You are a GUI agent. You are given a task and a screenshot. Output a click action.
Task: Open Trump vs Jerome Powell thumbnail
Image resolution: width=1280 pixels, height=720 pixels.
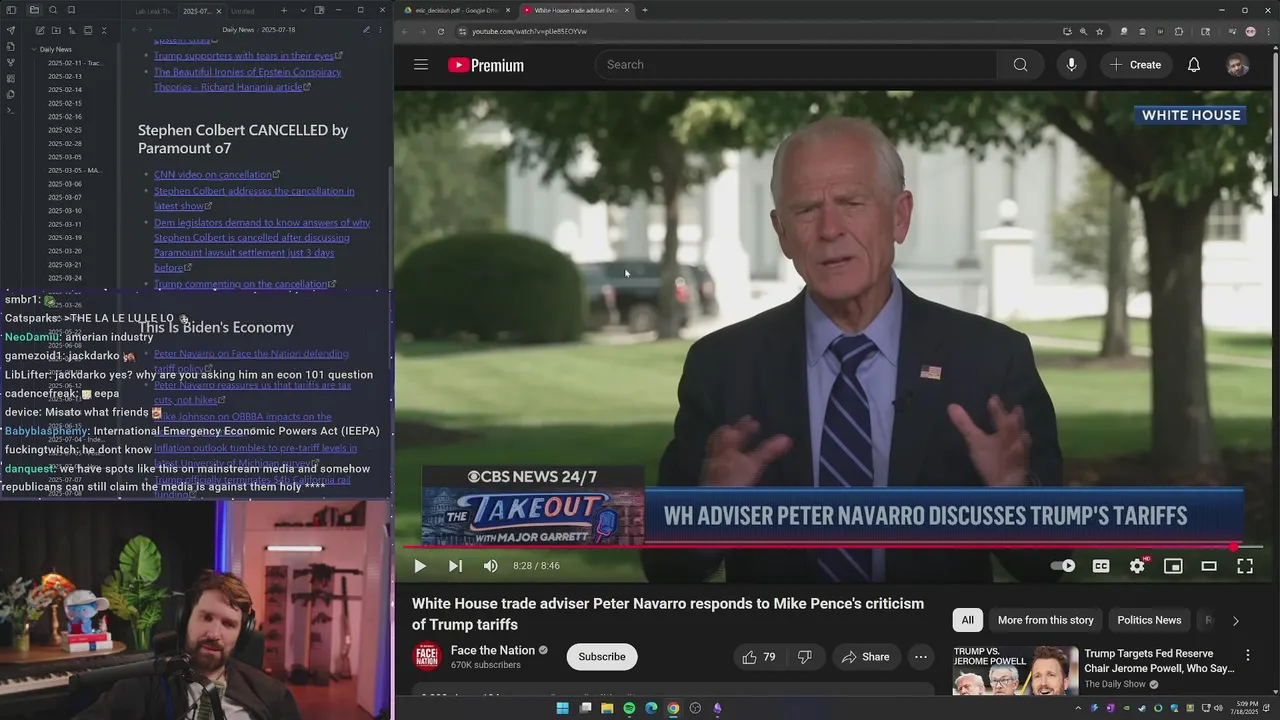(x=1015, y=670)
